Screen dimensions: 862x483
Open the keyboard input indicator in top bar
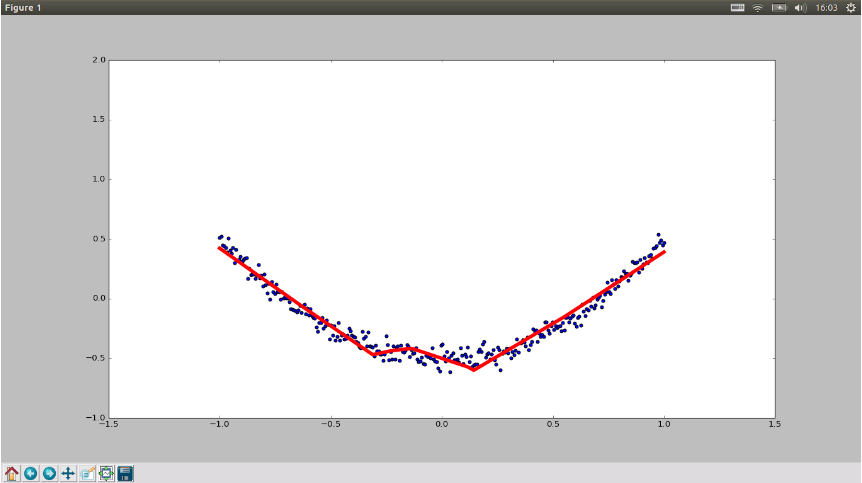(x=737, y=8)
